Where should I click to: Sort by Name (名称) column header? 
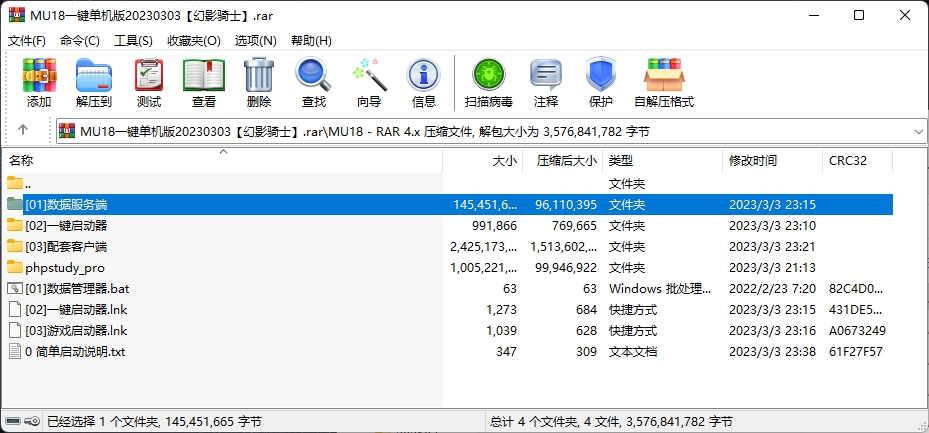(22, 160)
